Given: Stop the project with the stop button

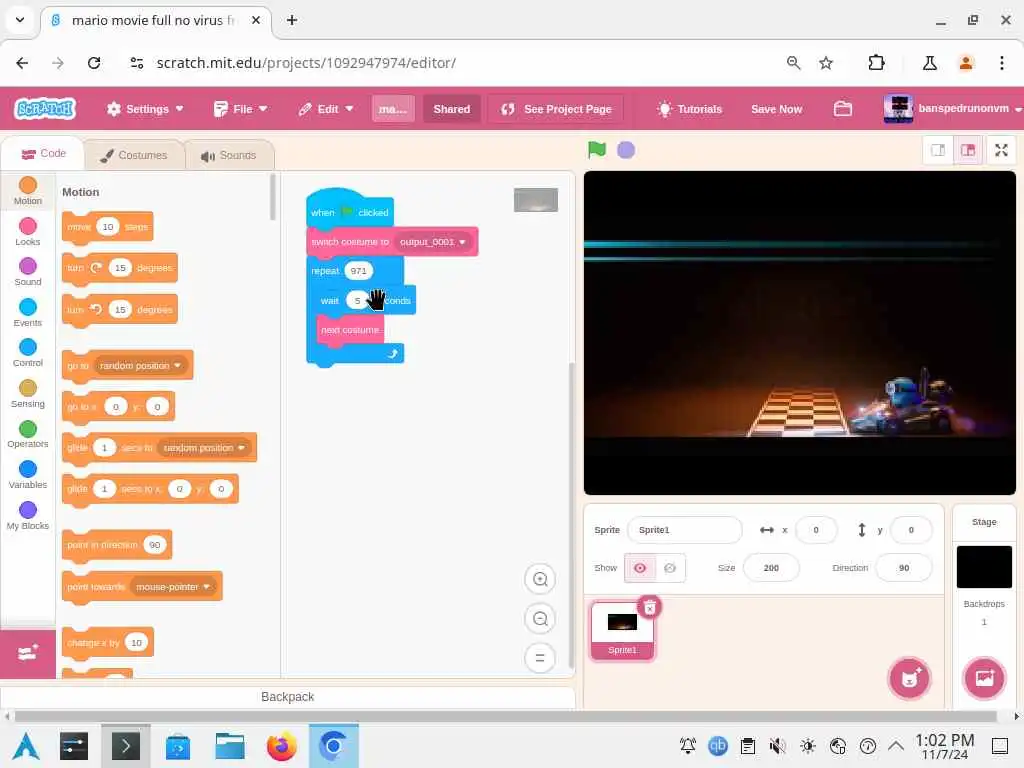Looking at the screenshot, I should tap(626, 150).
